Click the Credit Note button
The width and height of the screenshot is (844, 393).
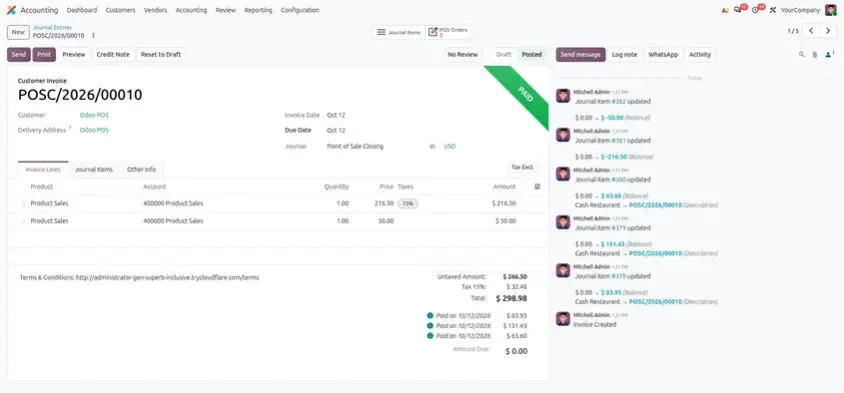coord(113,54)
